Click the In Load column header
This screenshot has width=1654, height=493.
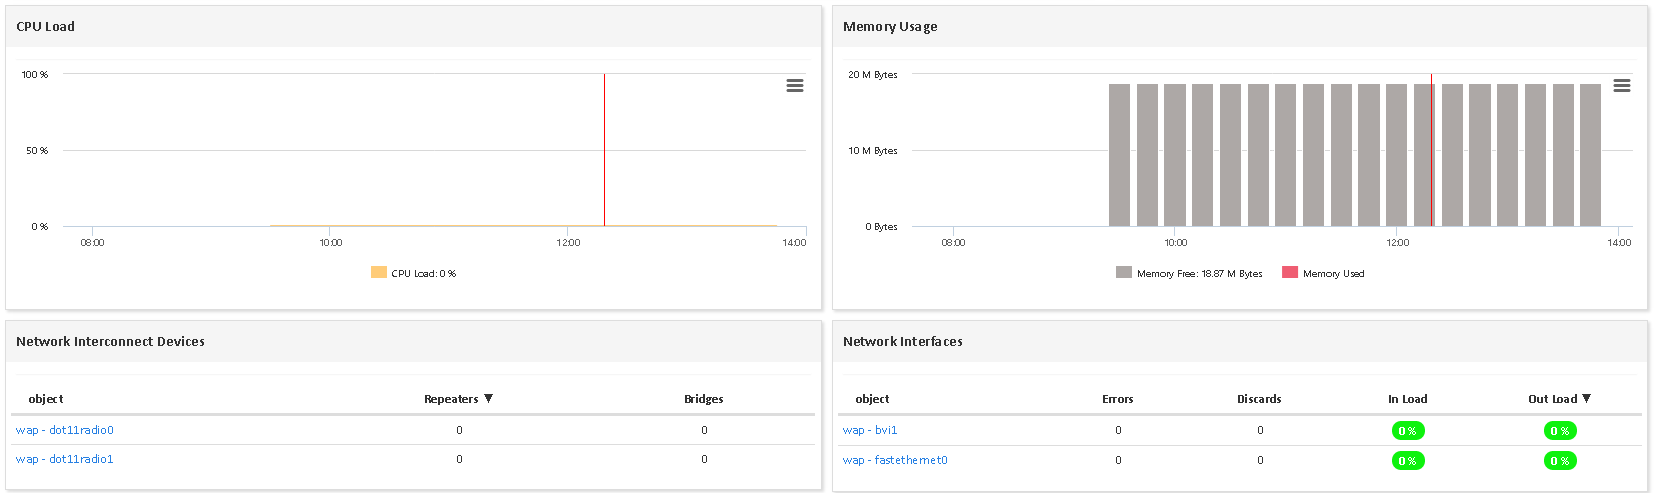click(x=1407, y=399)
